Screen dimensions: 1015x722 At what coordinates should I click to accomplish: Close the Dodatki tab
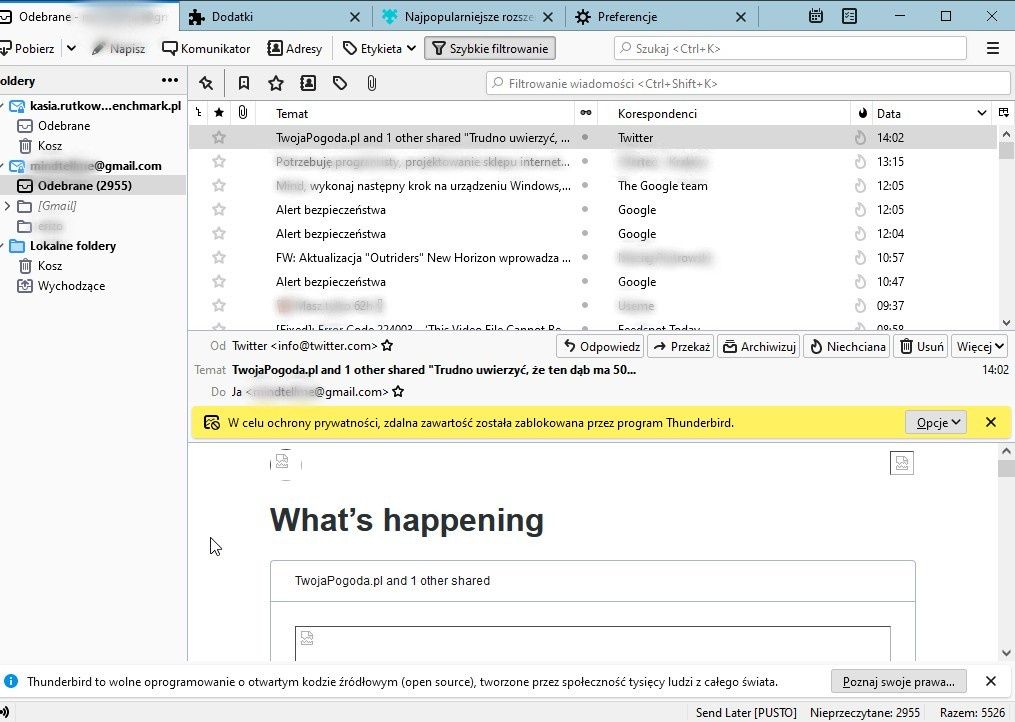pos(355,17)
